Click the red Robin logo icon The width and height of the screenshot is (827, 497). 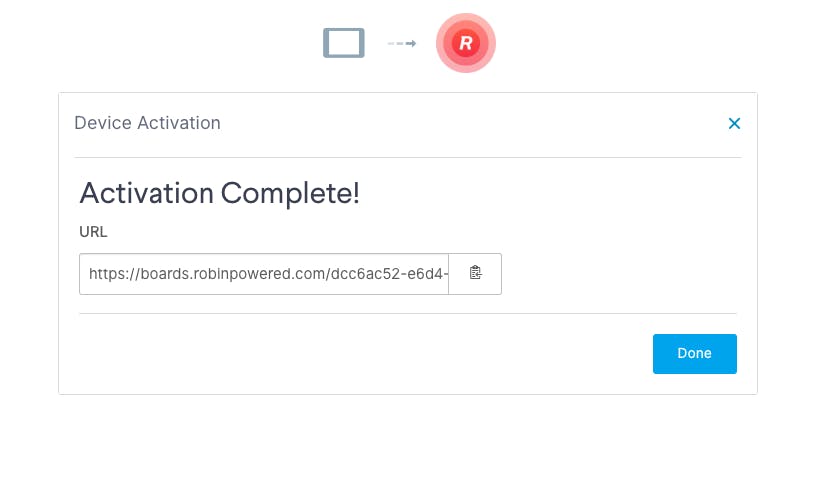466,43
